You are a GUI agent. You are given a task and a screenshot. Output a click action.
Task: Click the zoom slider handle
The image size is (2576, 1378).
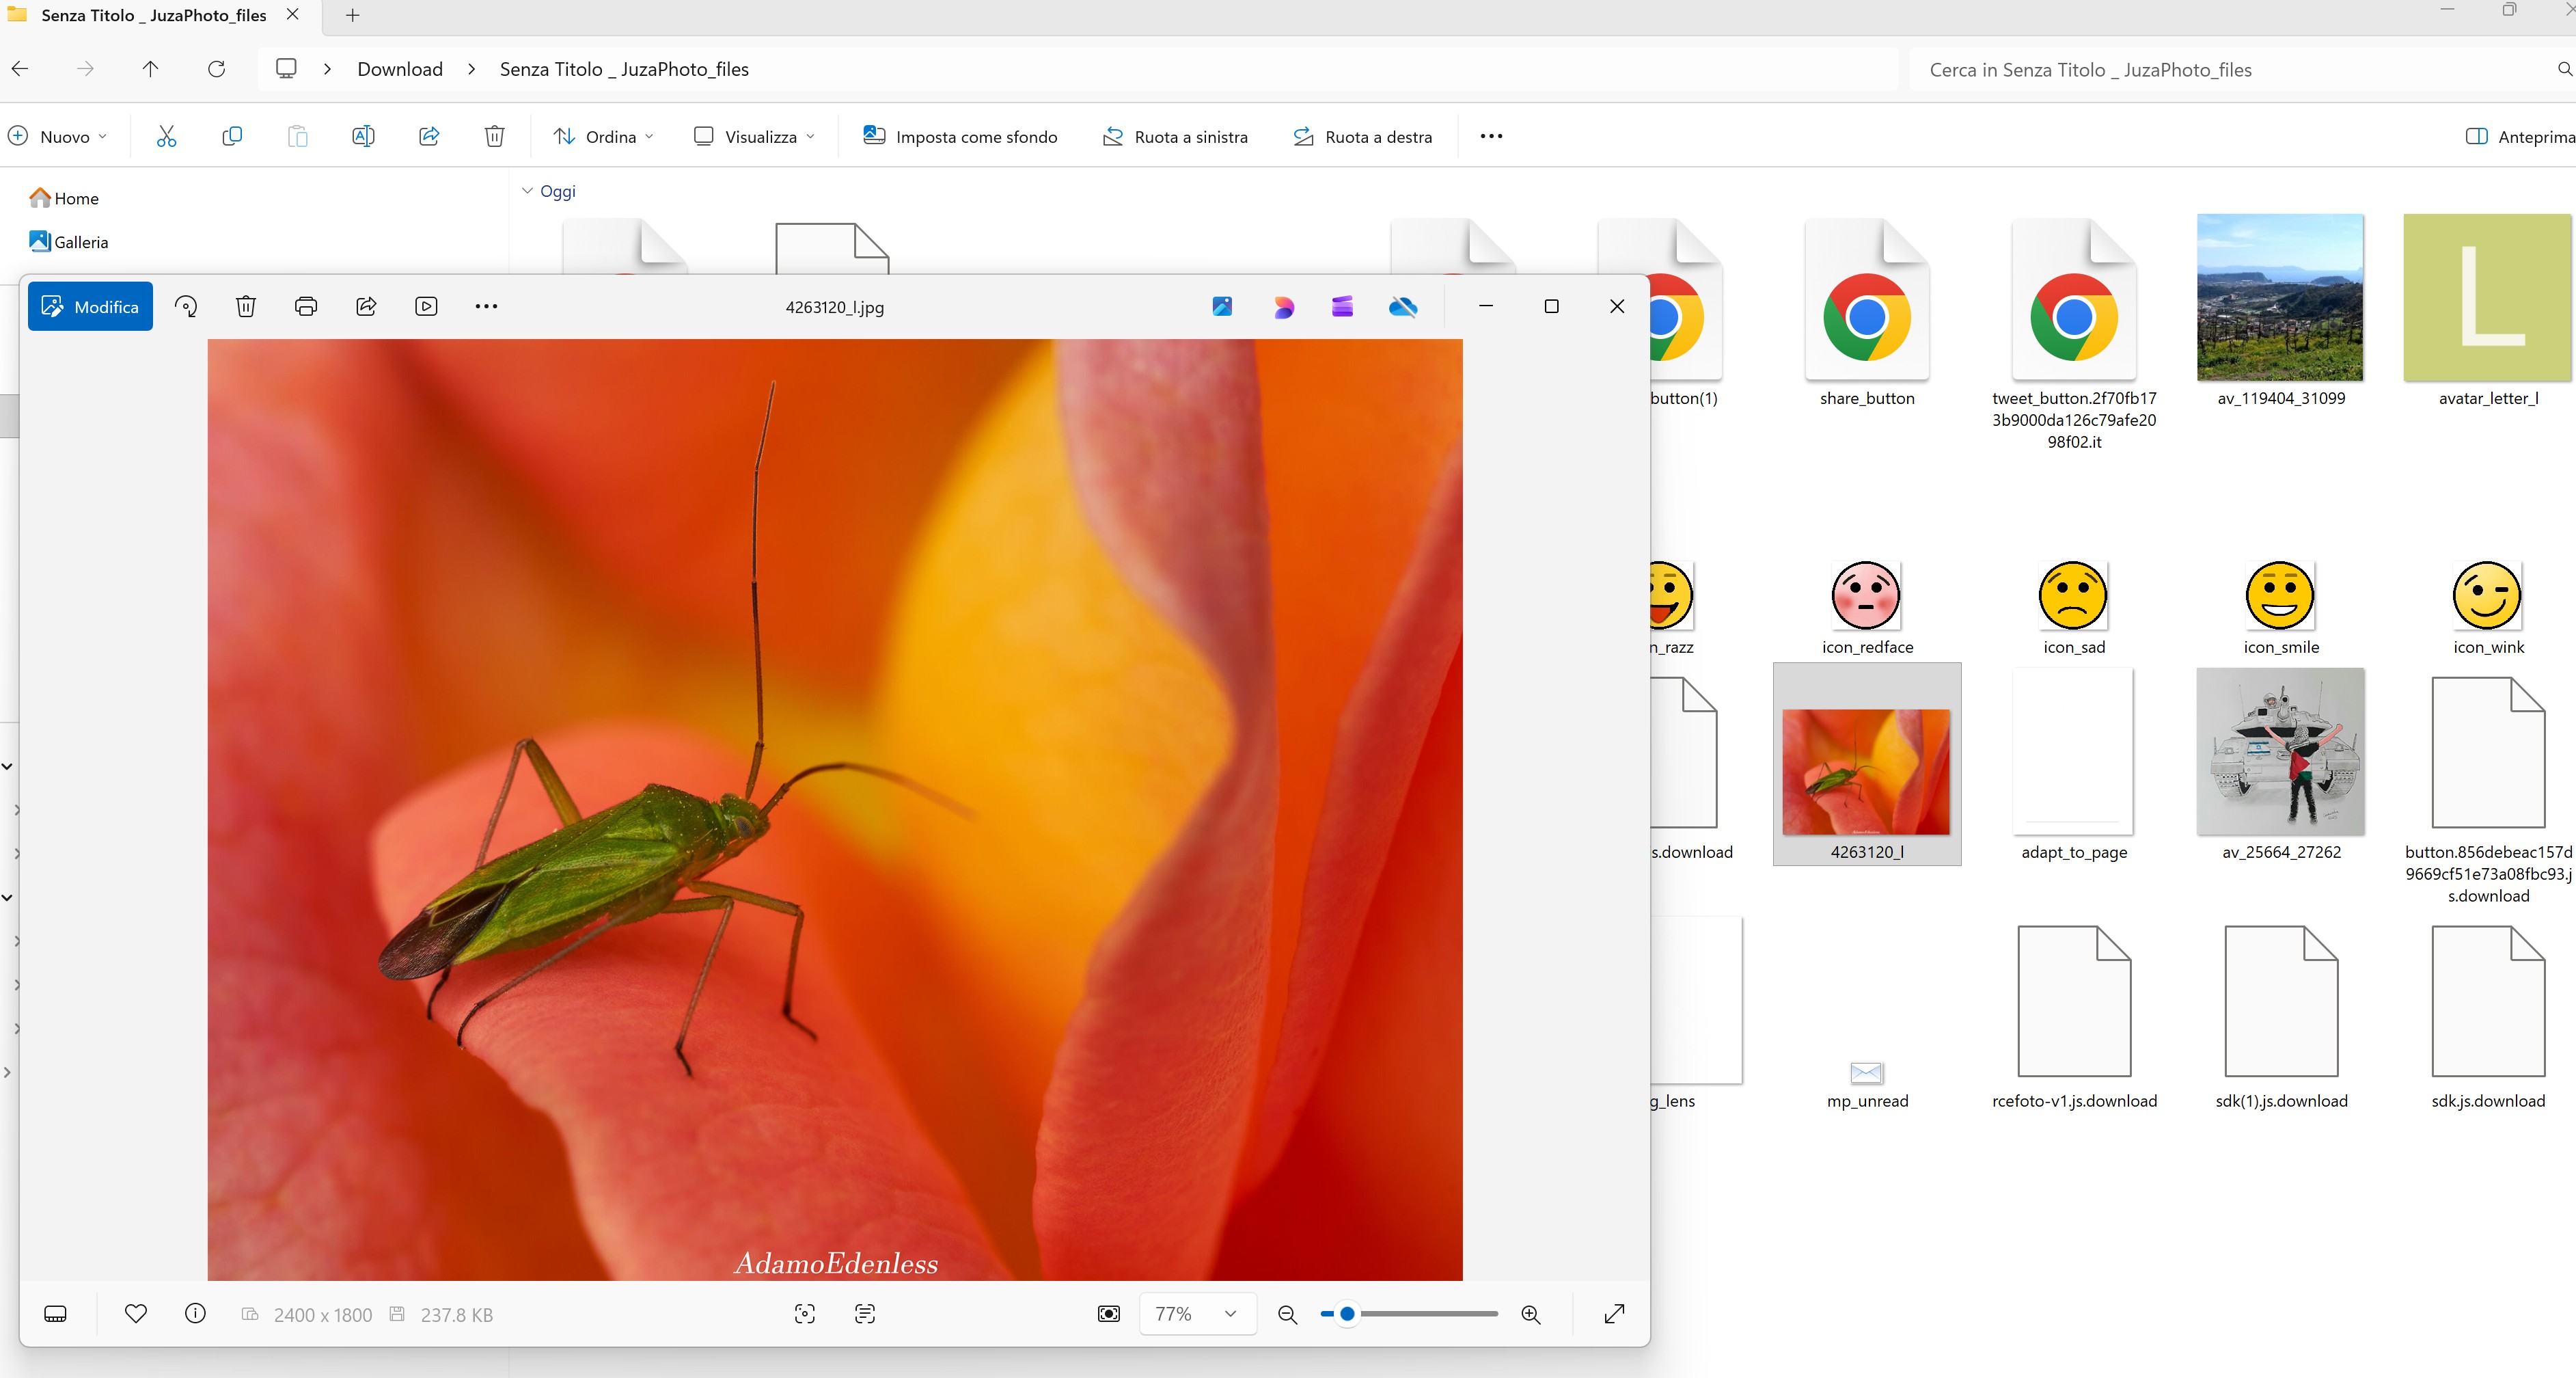[1347, 1314]
